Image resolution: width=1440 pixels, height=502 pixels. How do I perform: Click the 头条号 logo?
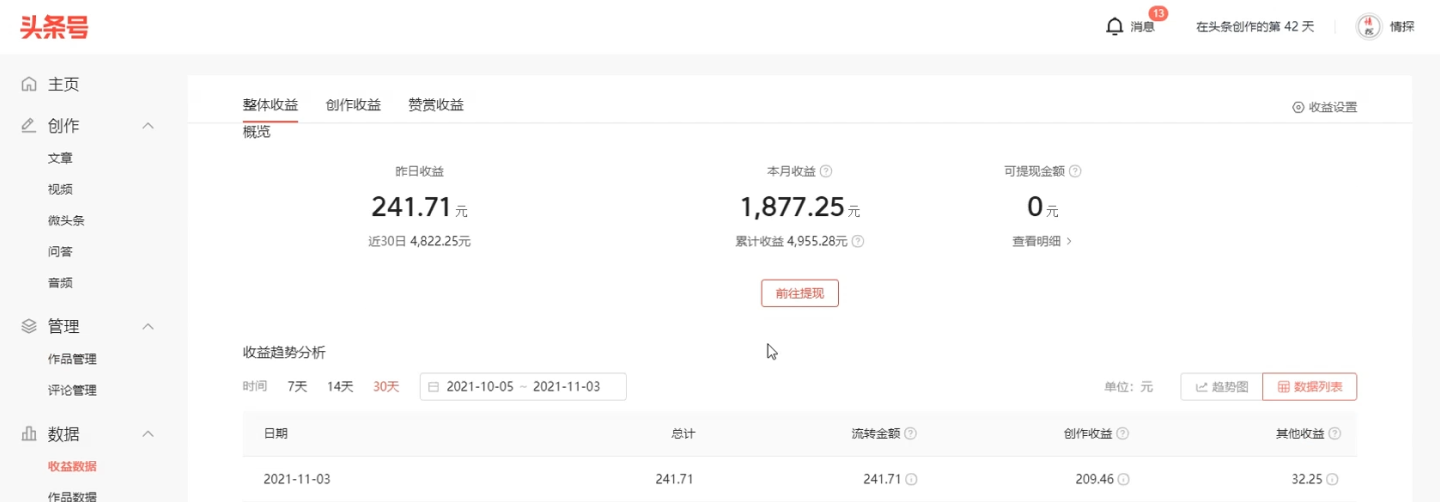coord(54,26)
